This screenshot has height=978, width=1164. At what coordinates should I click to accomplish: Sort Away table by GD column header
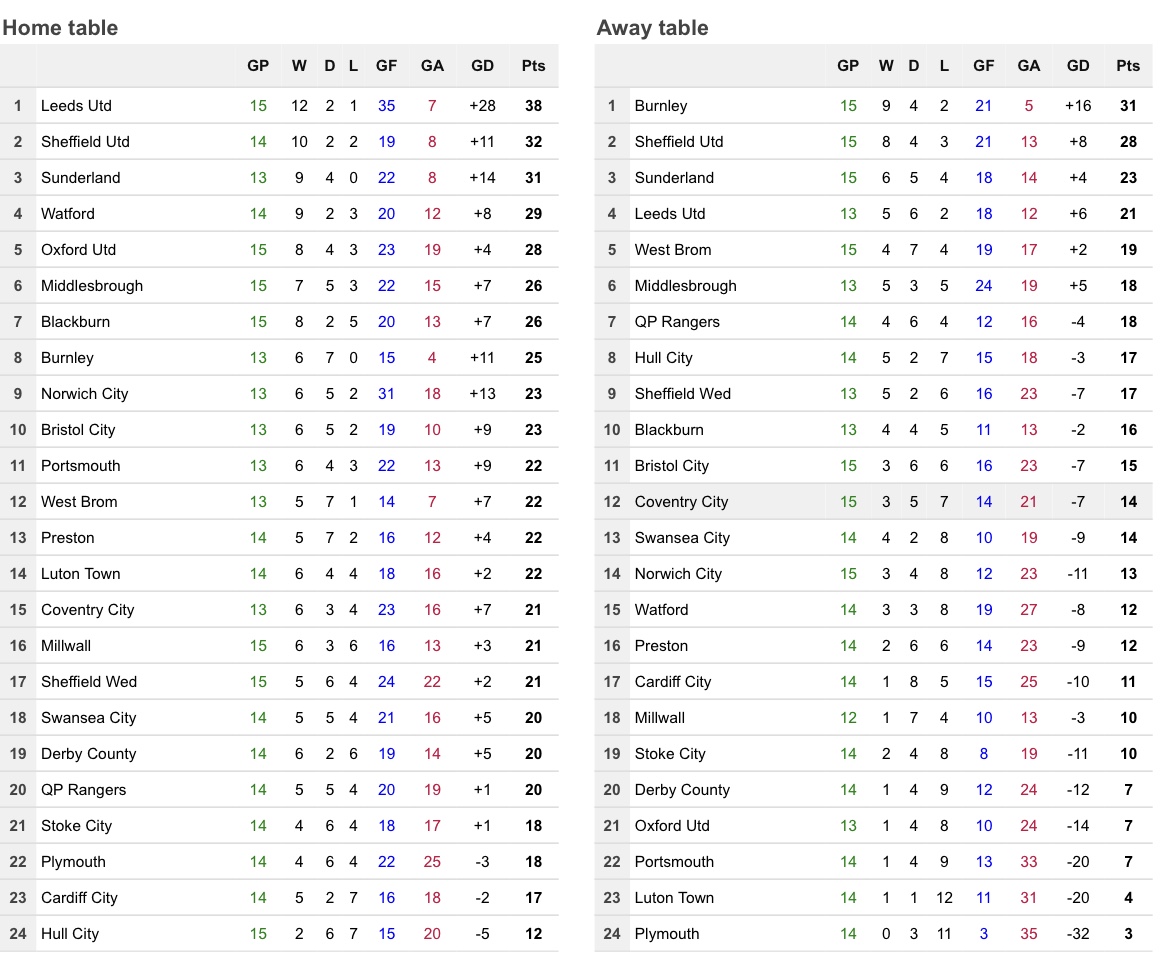tap(1078, 66)
